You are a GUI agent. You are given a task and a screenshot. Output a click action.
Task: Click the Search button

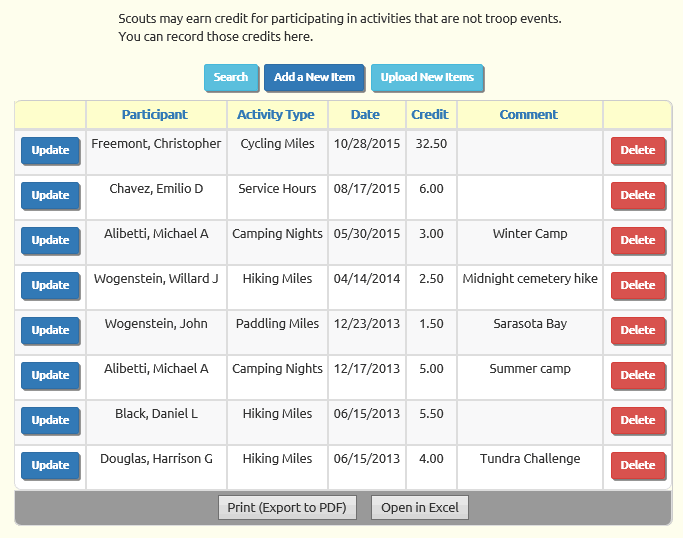tap(231, 78)
